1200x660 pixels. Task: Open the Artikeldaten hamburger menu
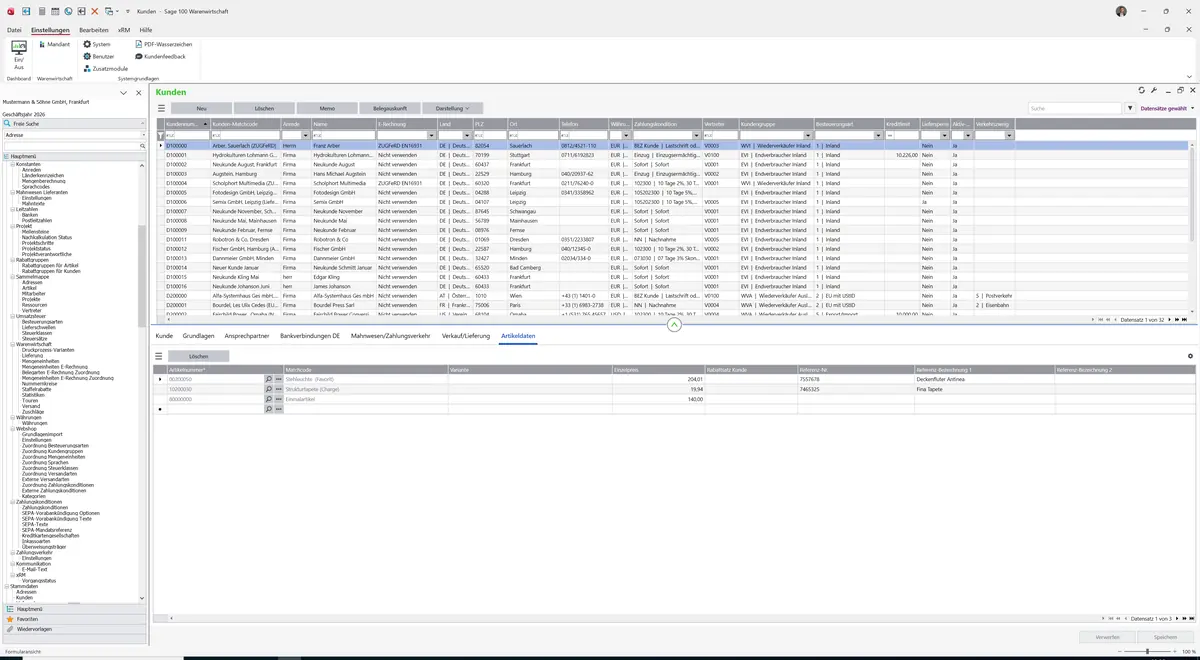pyautogui.click(x=158, y=356)
